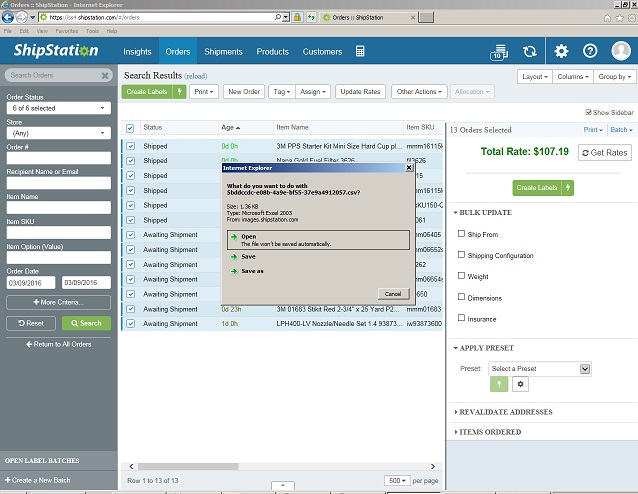Enable the Shipping Configuration checkbox
The width and height of the screenshot is (638, 494).
point(461,255)
